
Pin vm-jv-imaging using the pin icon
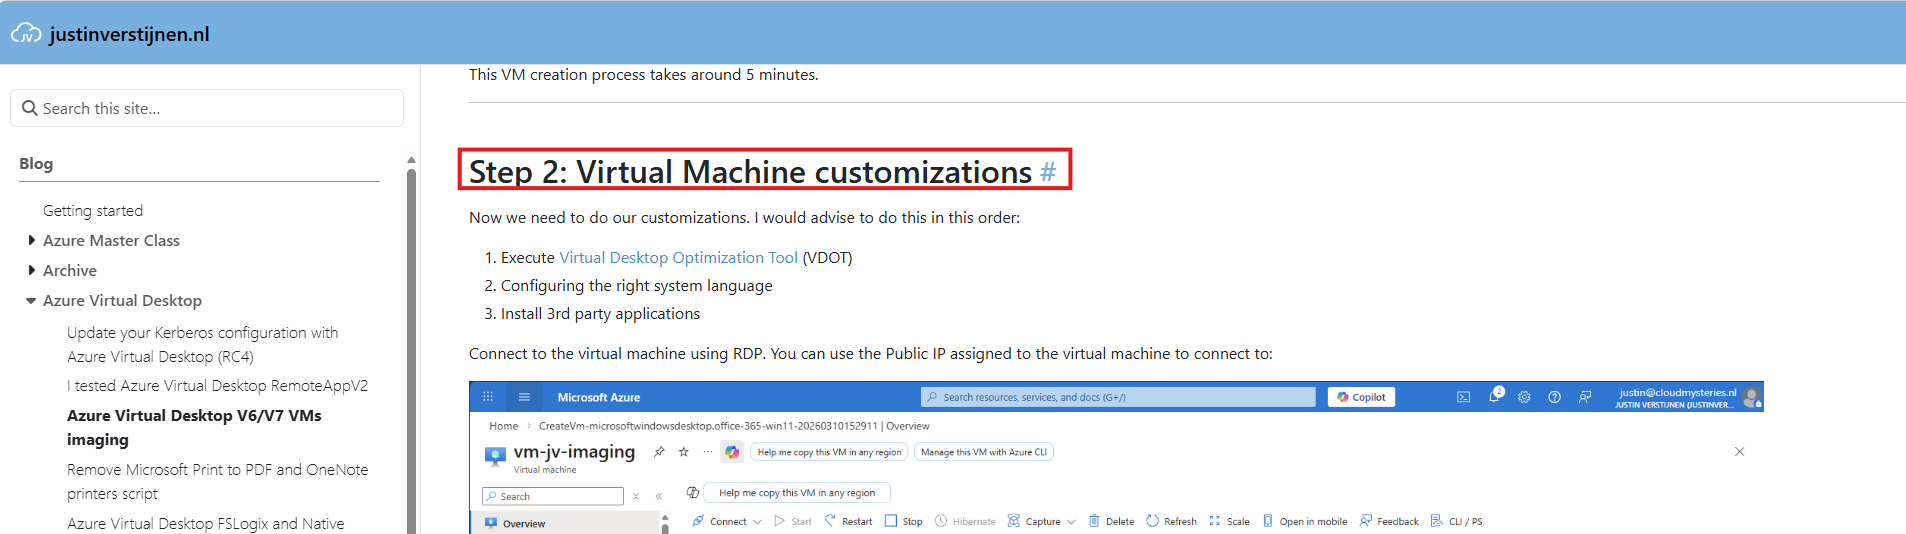coord(659,452)
